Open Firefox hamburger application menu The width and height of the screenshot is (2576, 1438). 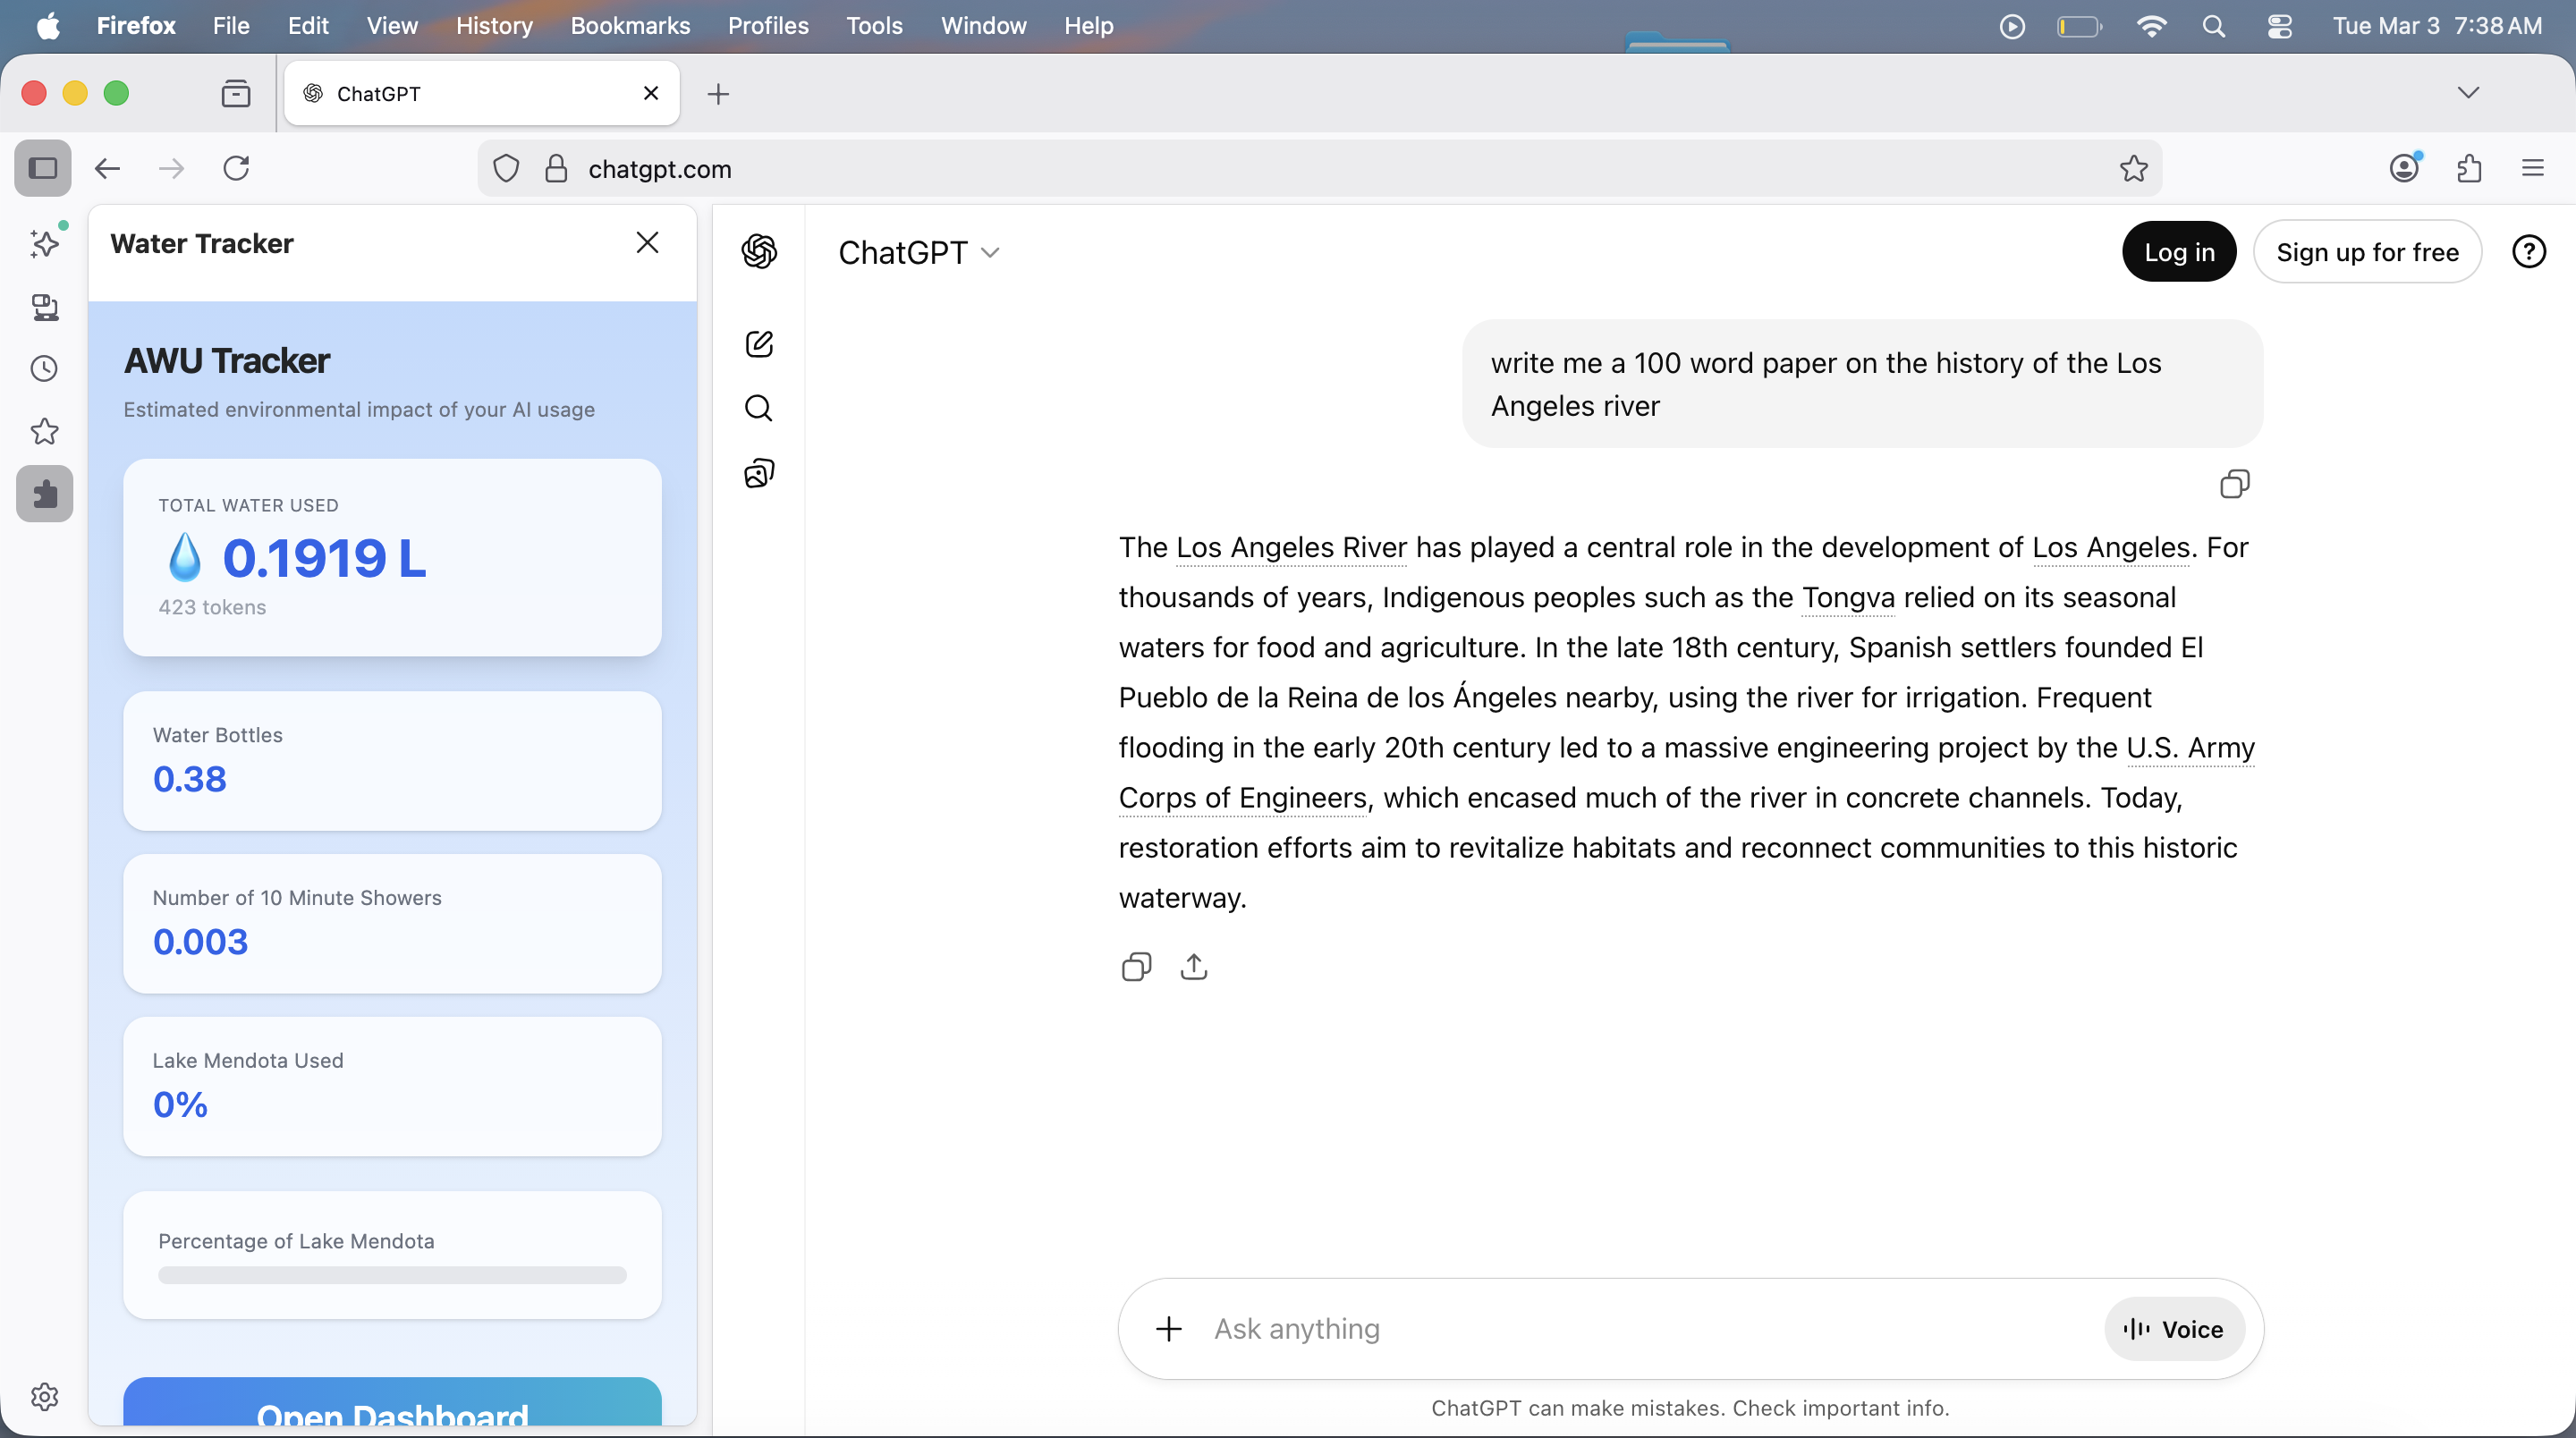(2532, 168)
